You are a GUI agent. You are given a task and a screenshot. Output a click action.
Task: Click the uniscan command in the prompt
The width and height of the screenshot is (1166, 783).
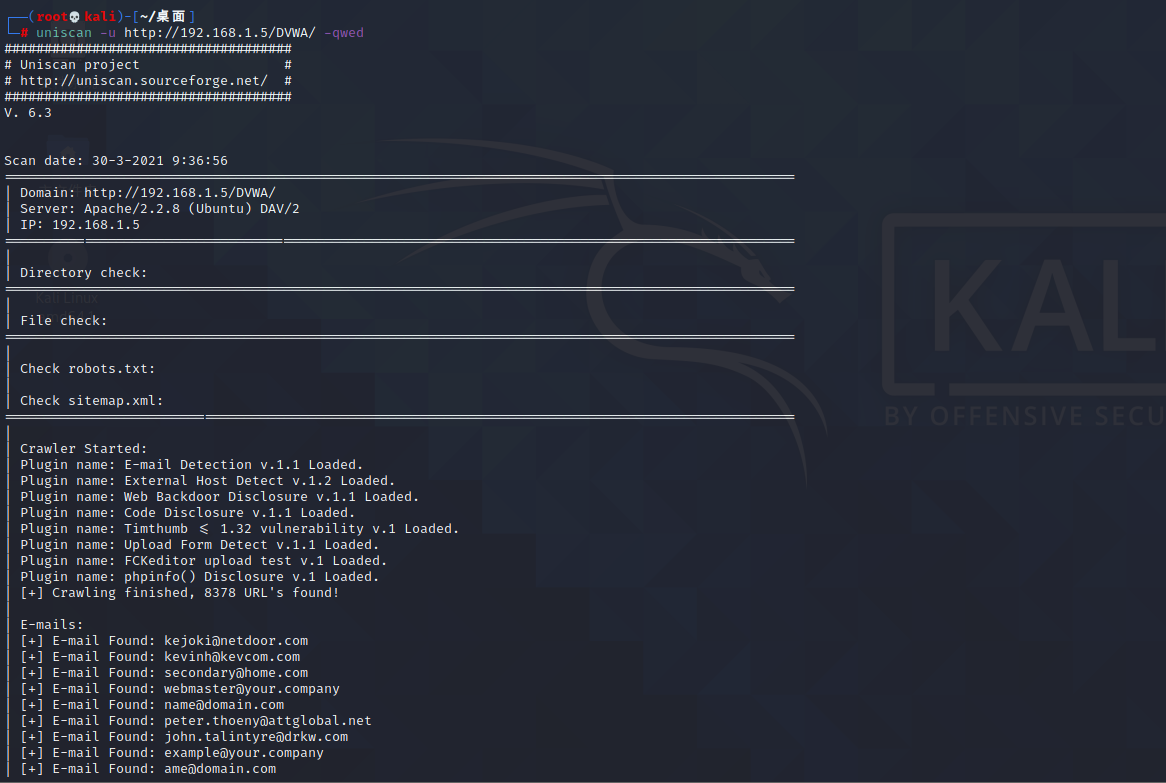(x=64, y=33)
